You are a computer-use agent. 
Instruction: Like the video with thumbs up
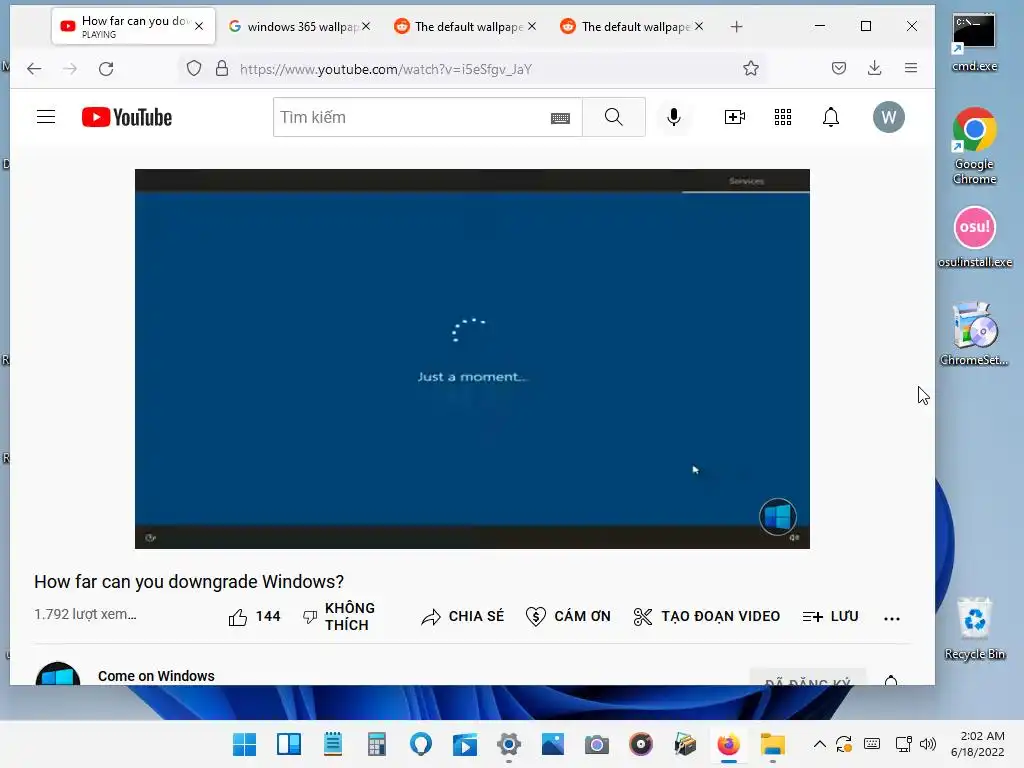[254, 616]
